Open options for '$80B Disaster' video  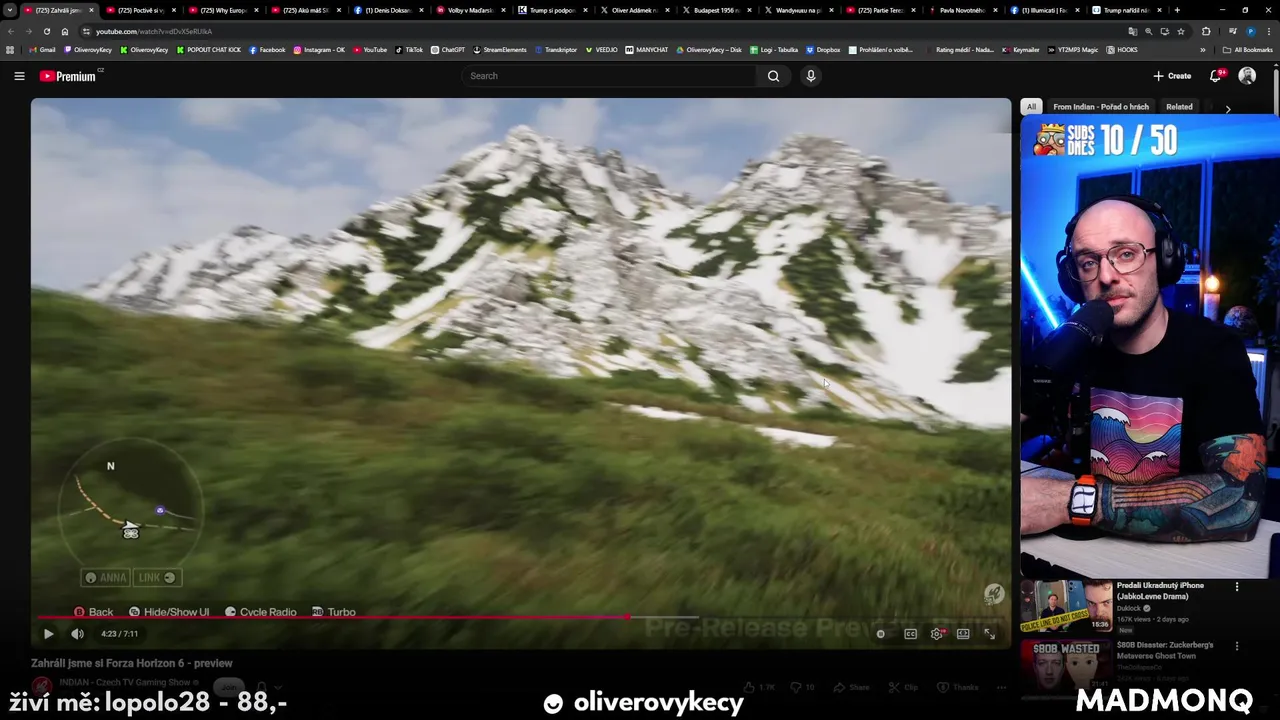pos(1237,647)
